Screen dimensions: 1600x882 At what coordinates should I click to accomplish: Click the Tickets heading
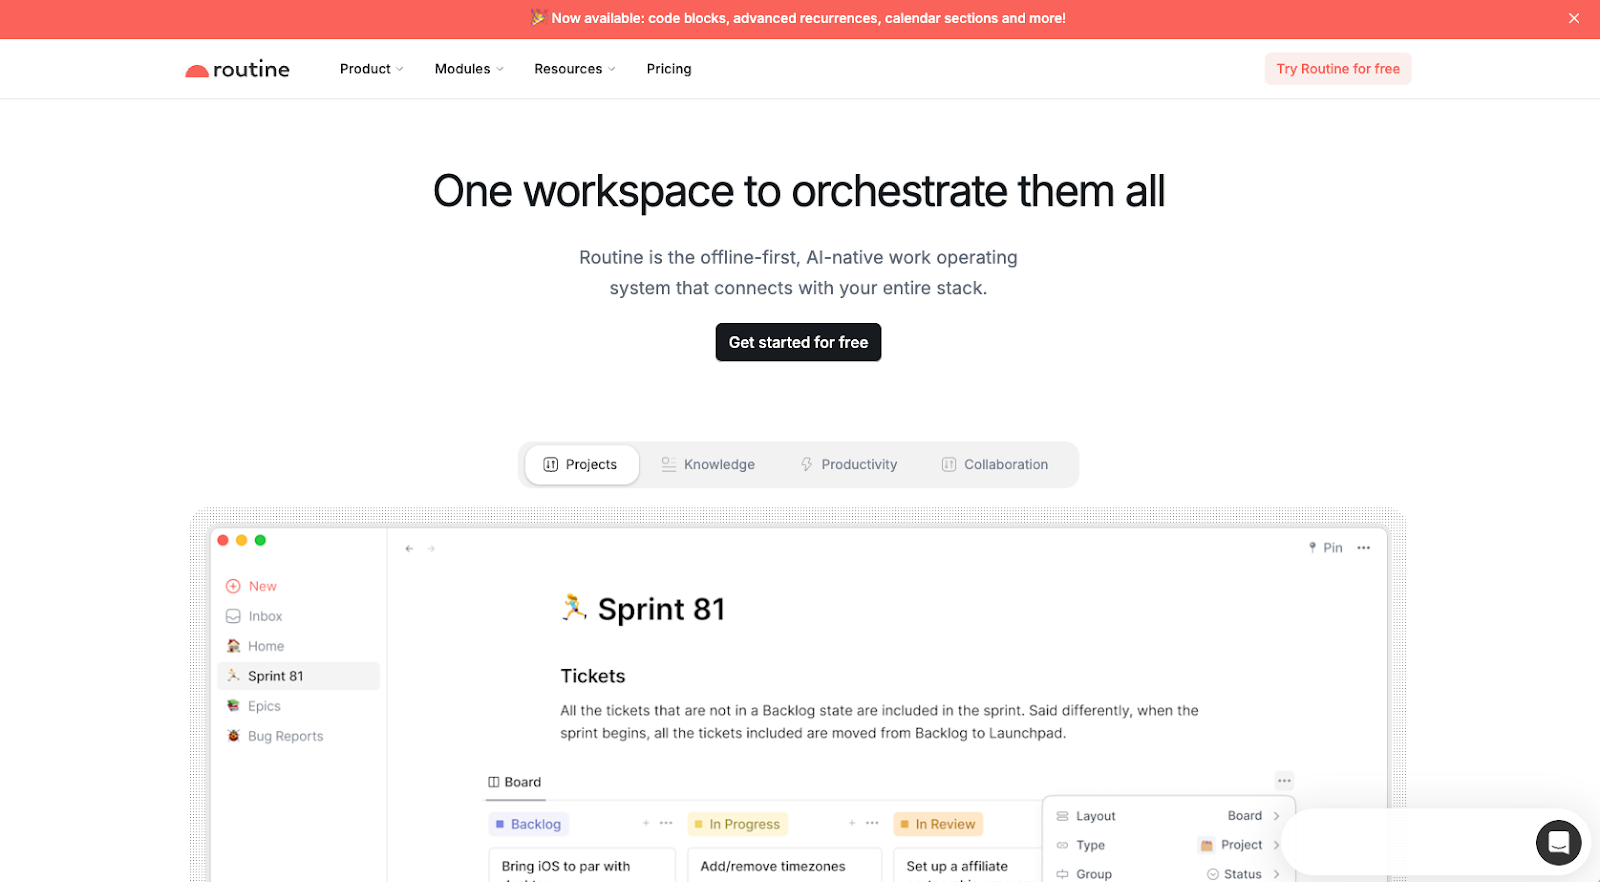pos(593,676)
